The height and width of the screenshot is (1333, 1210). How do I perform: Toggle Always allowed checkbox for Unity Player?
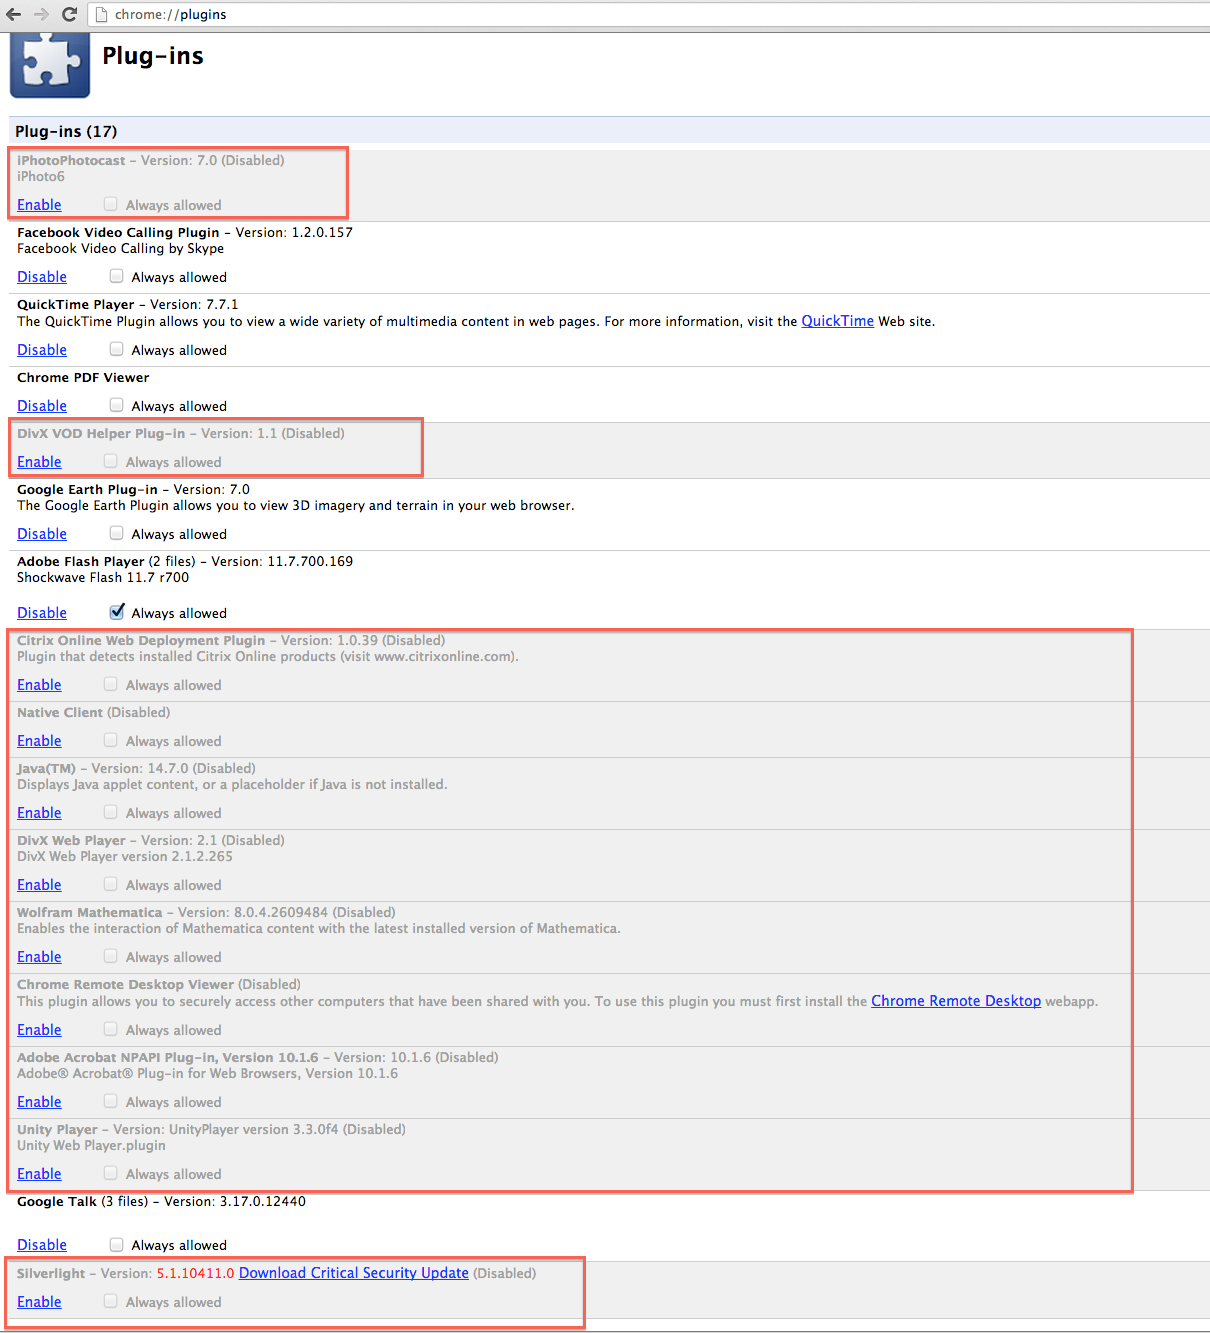[x=111, y=1173]
